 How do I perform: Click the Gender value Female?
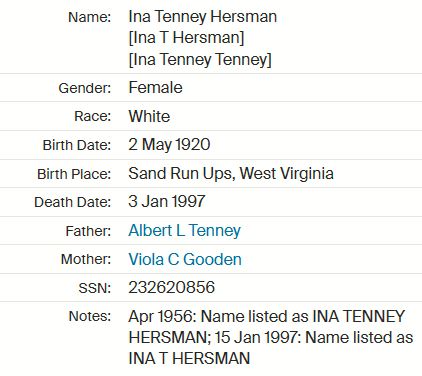155,88
